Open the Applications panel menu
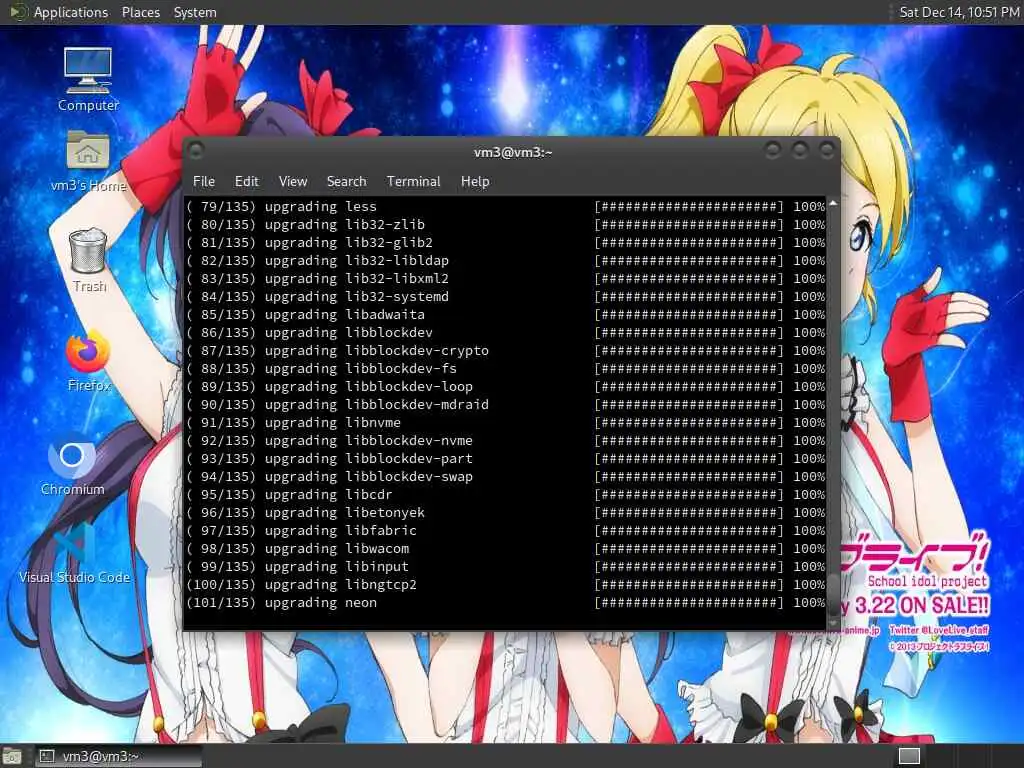The width and height of the screenshot is (1024, 768). click(x=71, y=12)
